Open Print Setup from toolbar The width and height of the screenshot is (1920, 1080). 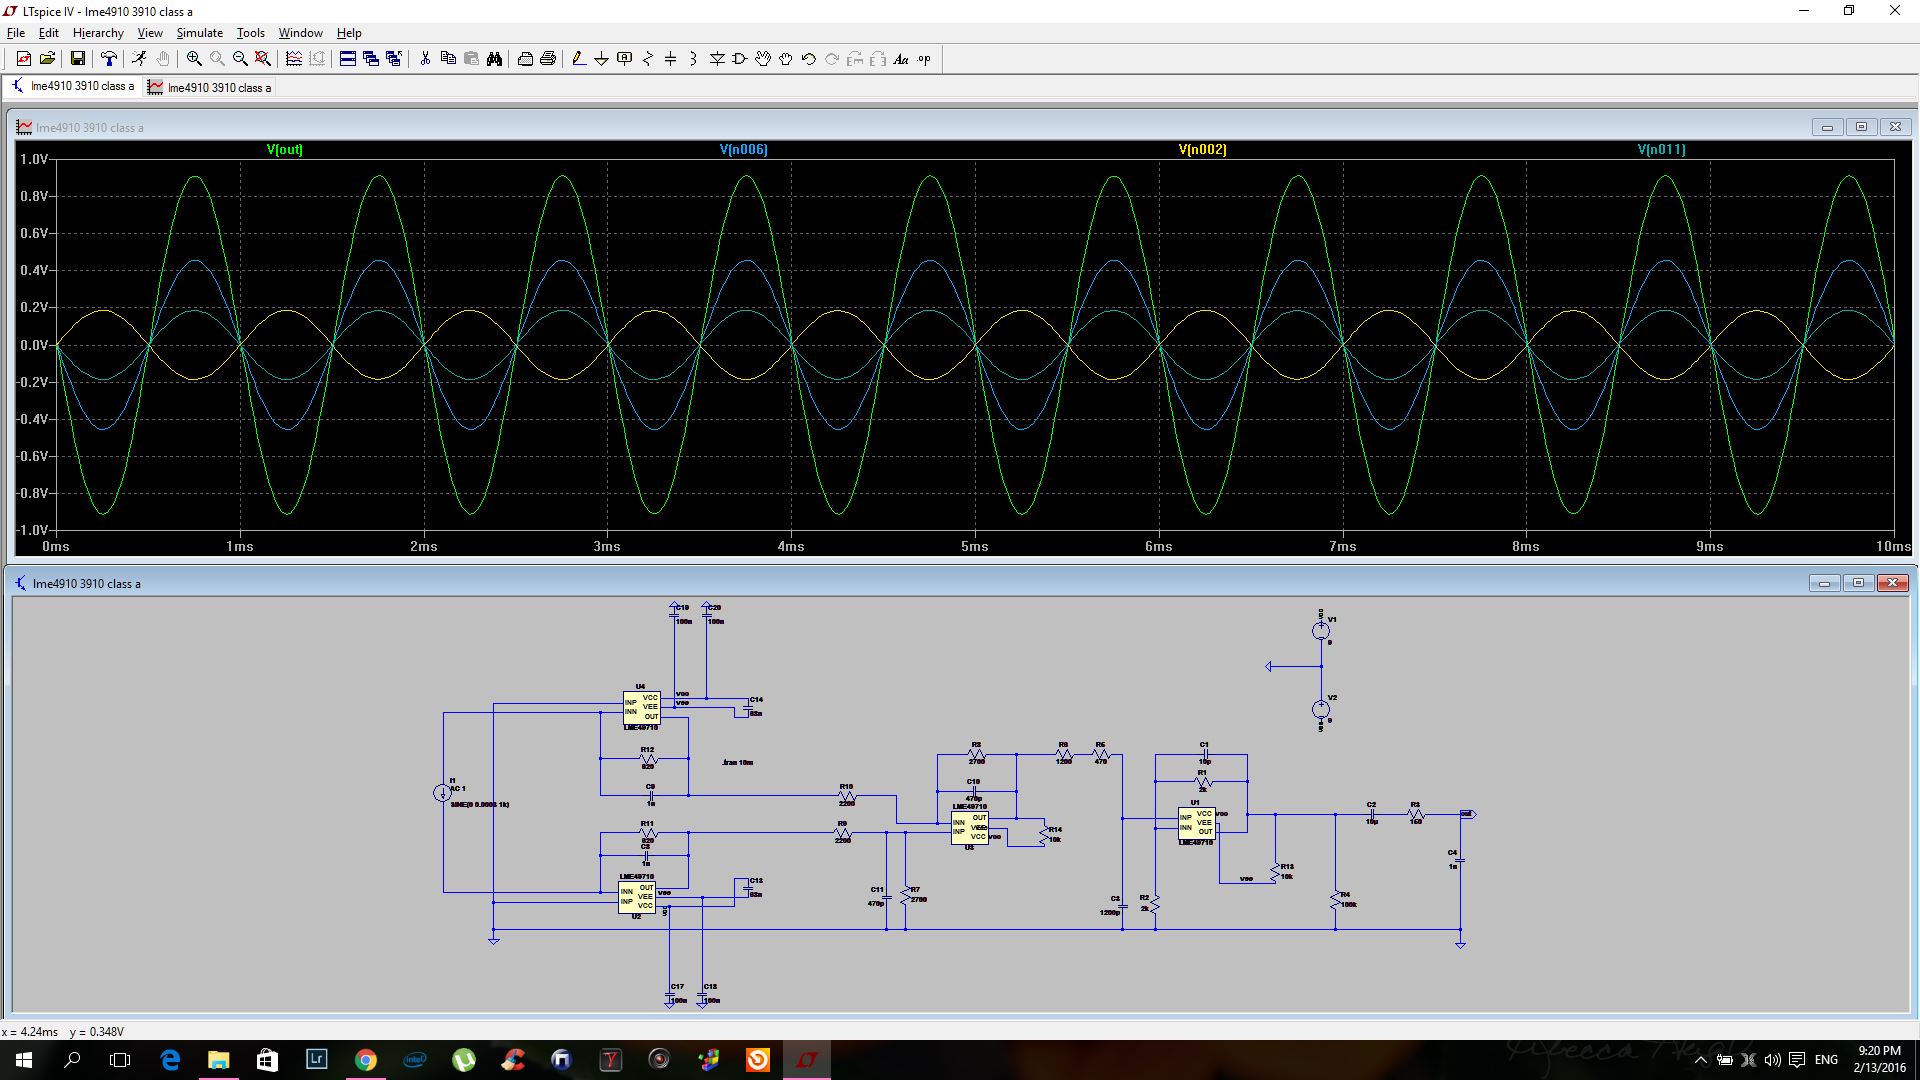tap(525, 59)
